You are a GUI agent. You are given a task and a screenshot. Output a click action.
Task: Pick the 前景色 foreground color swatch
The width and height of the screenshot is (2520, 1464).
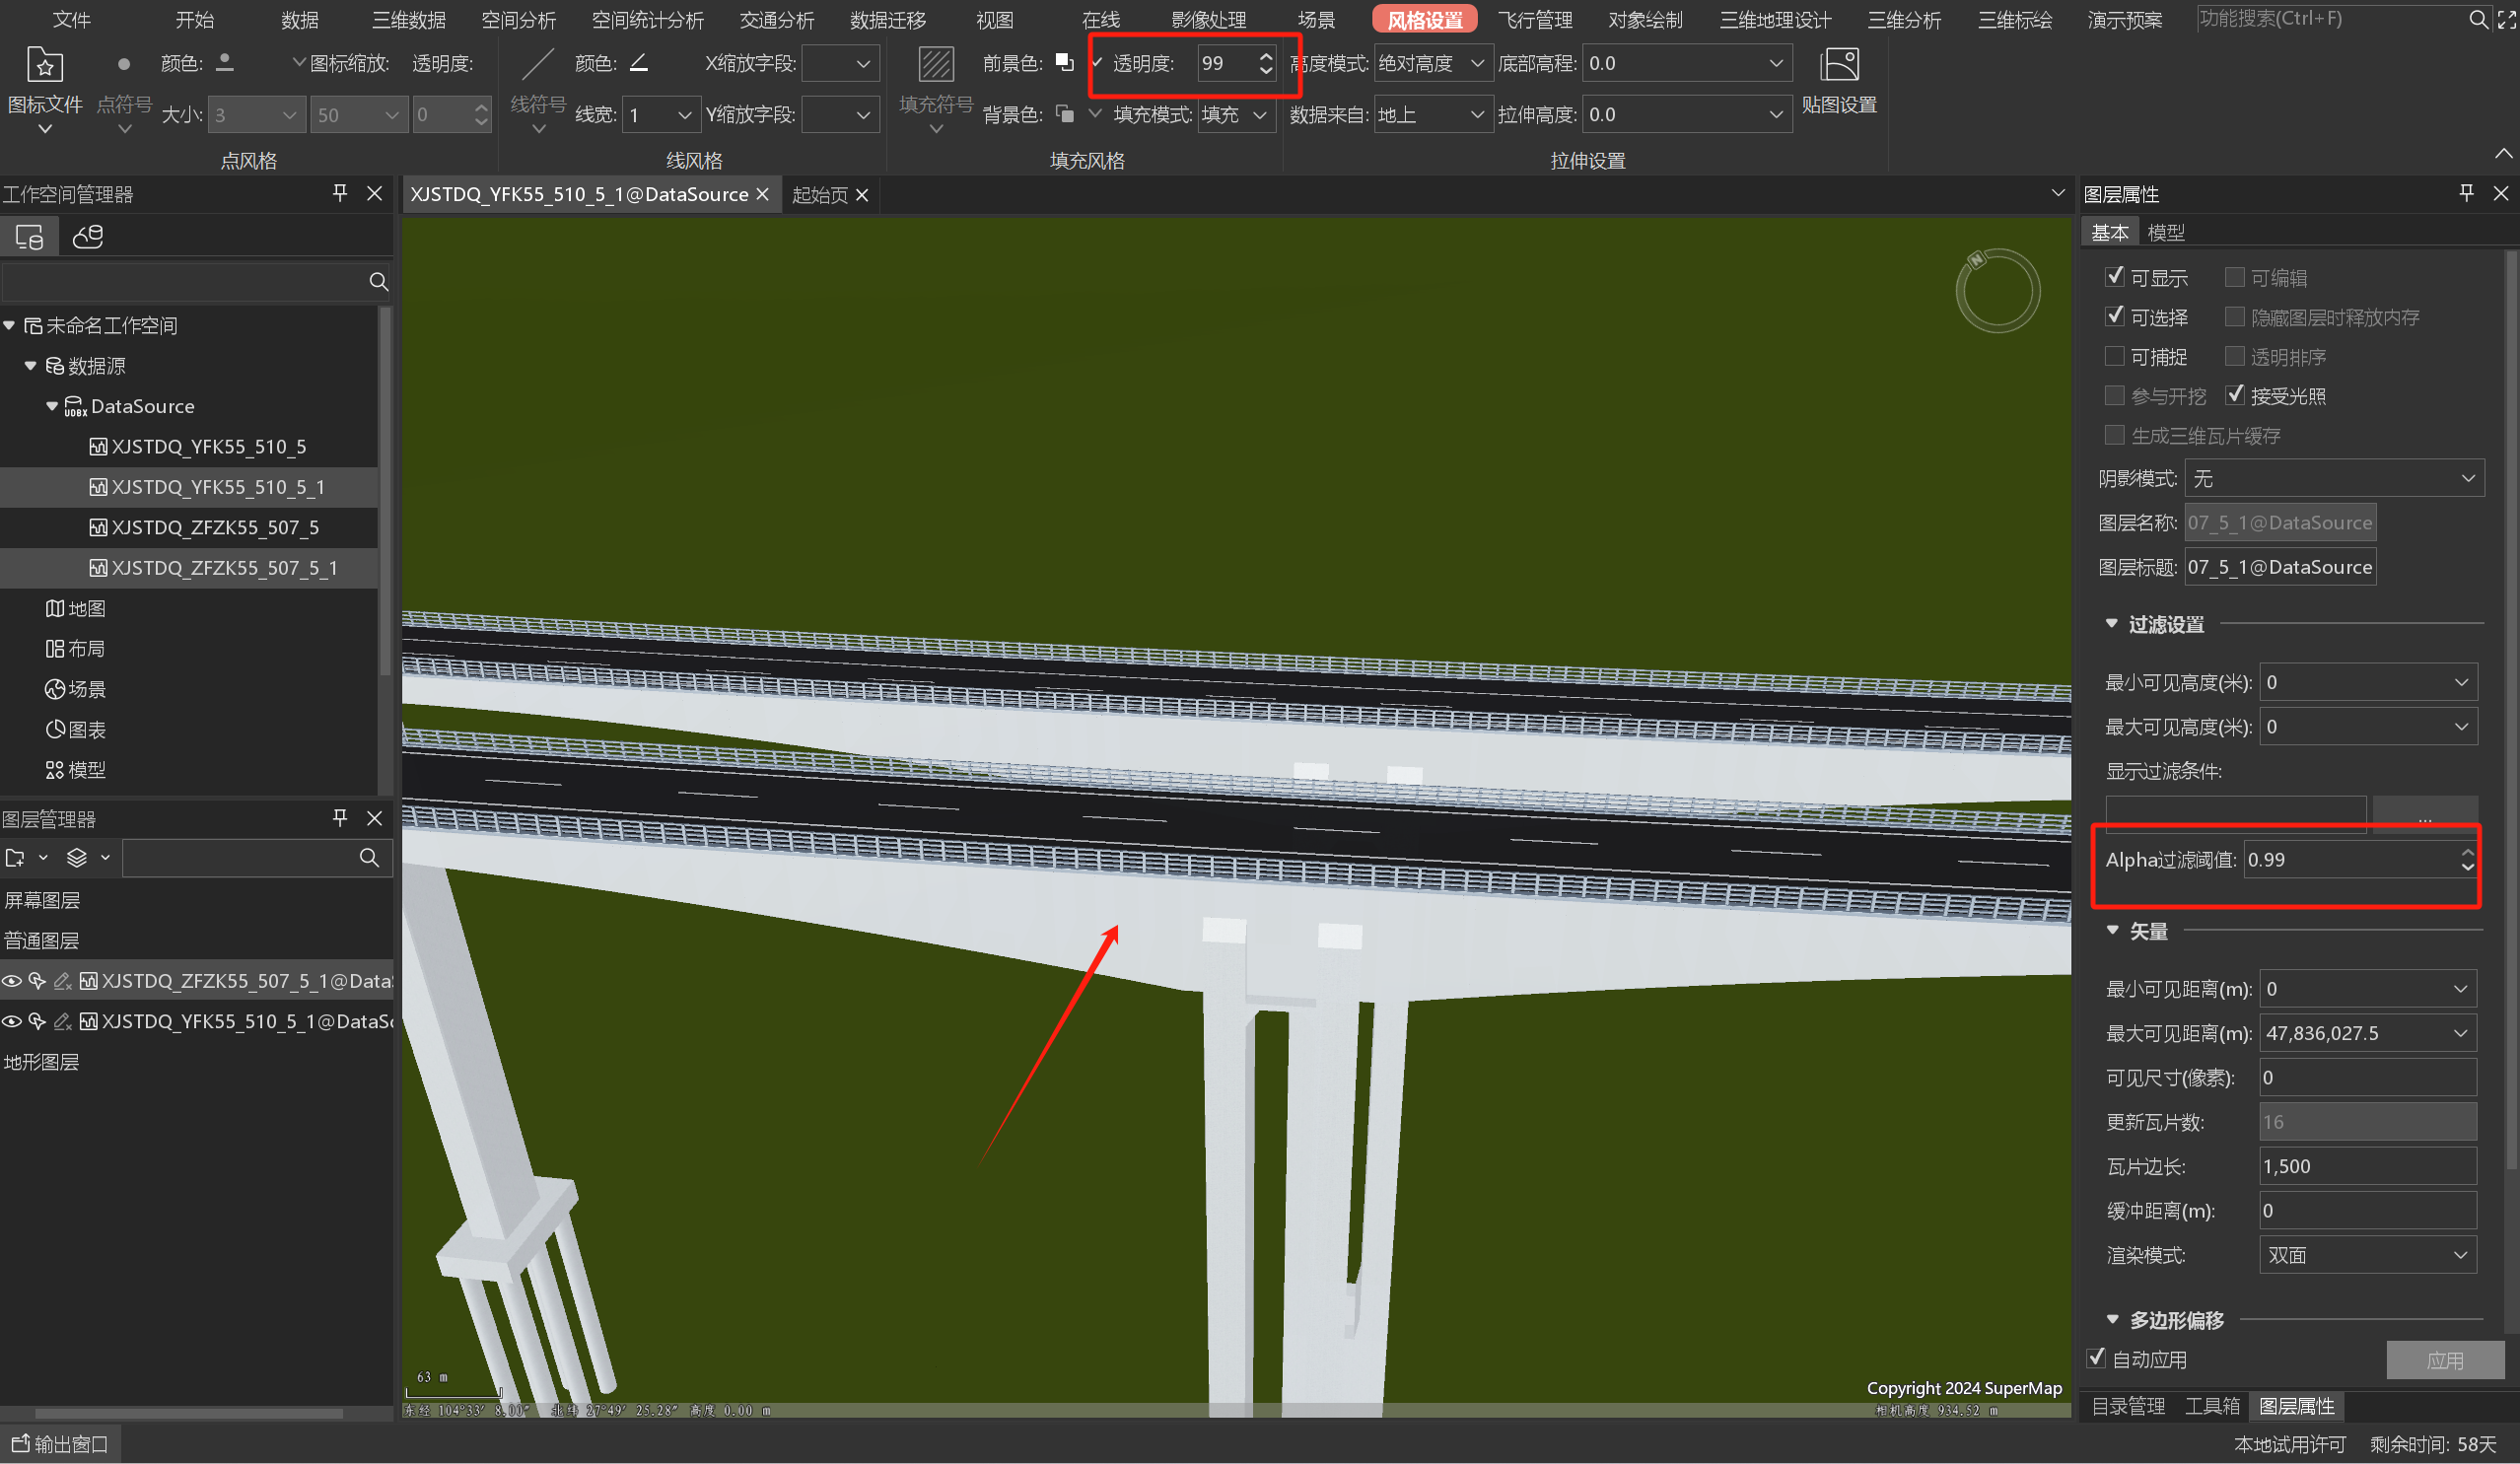[x=1065, y=63]
